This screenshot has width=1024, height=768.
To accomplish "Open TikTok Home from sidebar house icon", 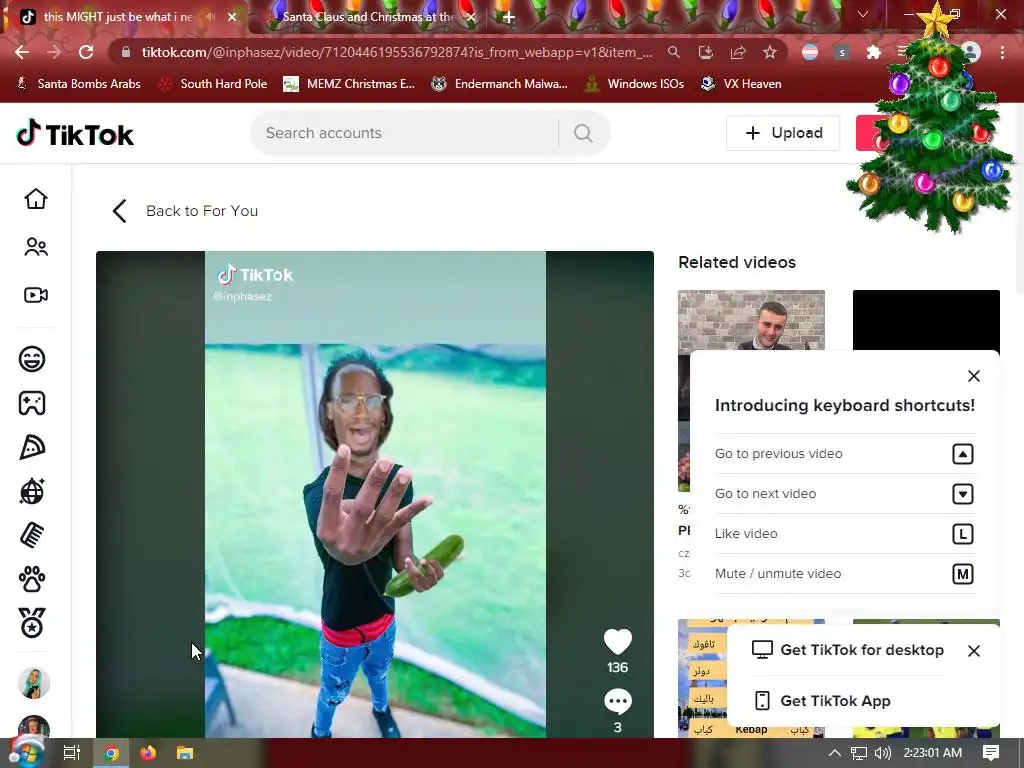I will (36, 199).
